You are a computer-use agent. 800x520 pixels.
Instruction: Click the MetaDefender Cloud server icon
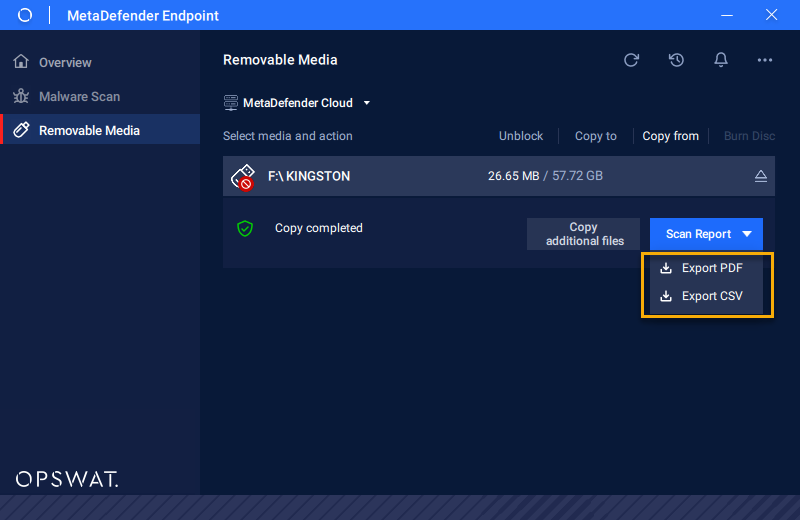(x=231, y=103)
